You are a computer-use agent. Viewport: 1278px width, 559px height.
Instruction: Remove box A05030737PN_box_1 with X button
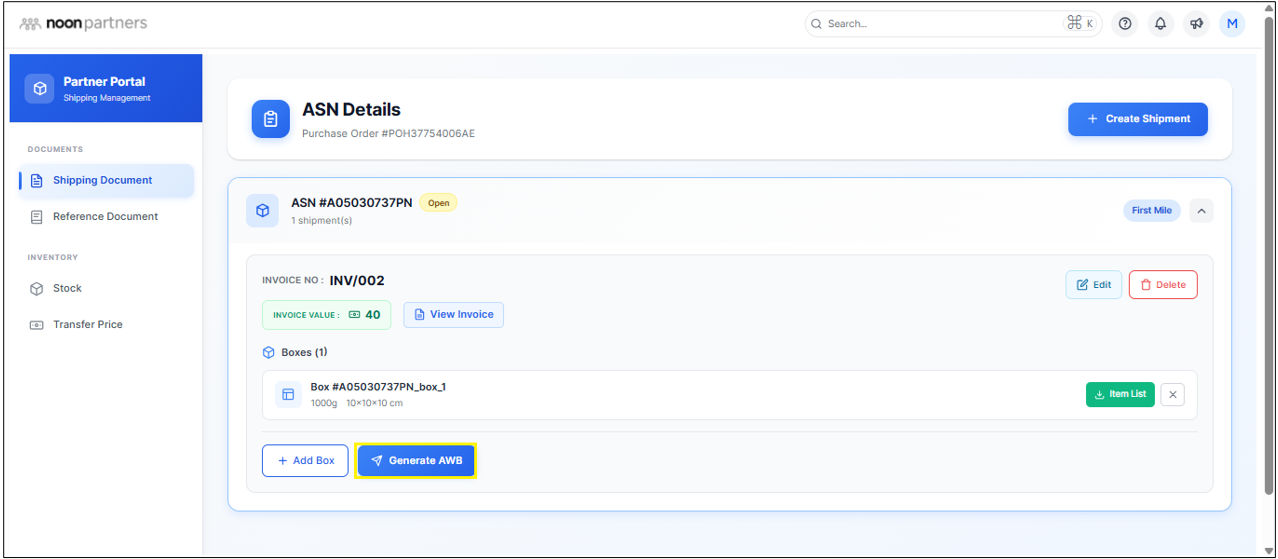[1173, 395]
